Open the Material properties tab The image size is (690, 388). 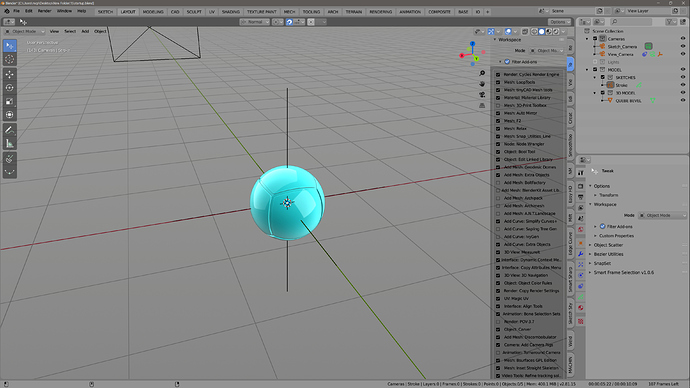coord(581,308)
